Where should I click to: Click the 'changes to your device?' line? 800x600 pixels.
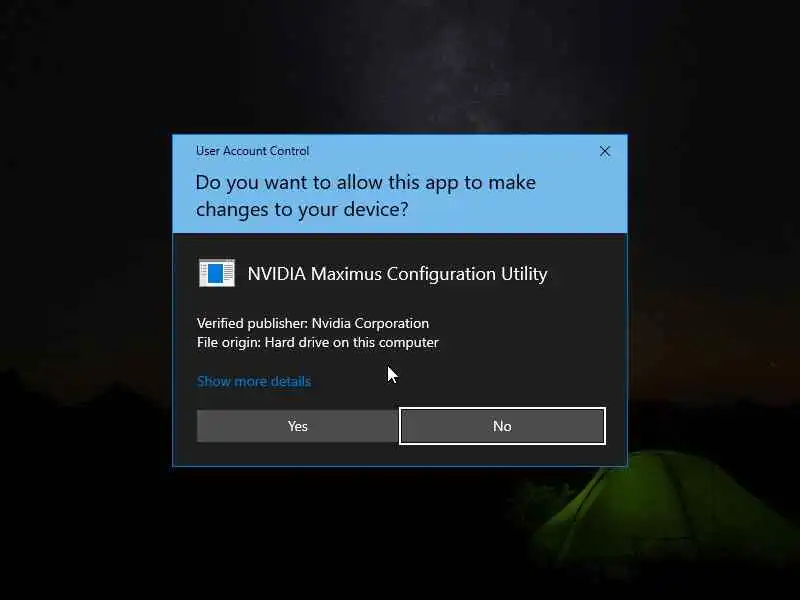[x=302, y=209]
